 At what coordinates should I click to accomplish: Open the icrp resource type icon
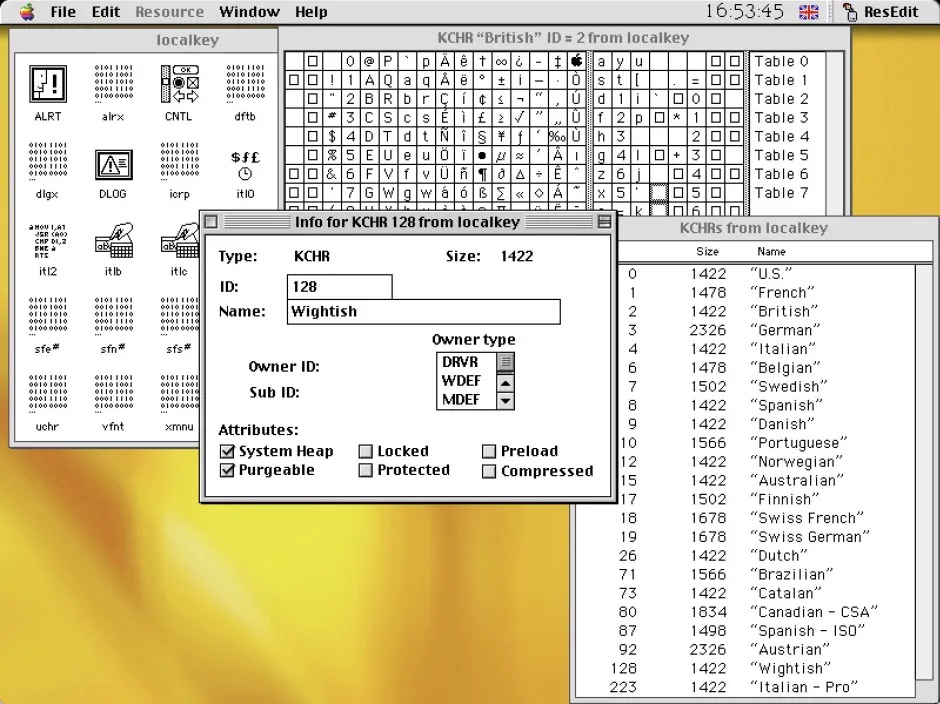coord(179,161)
